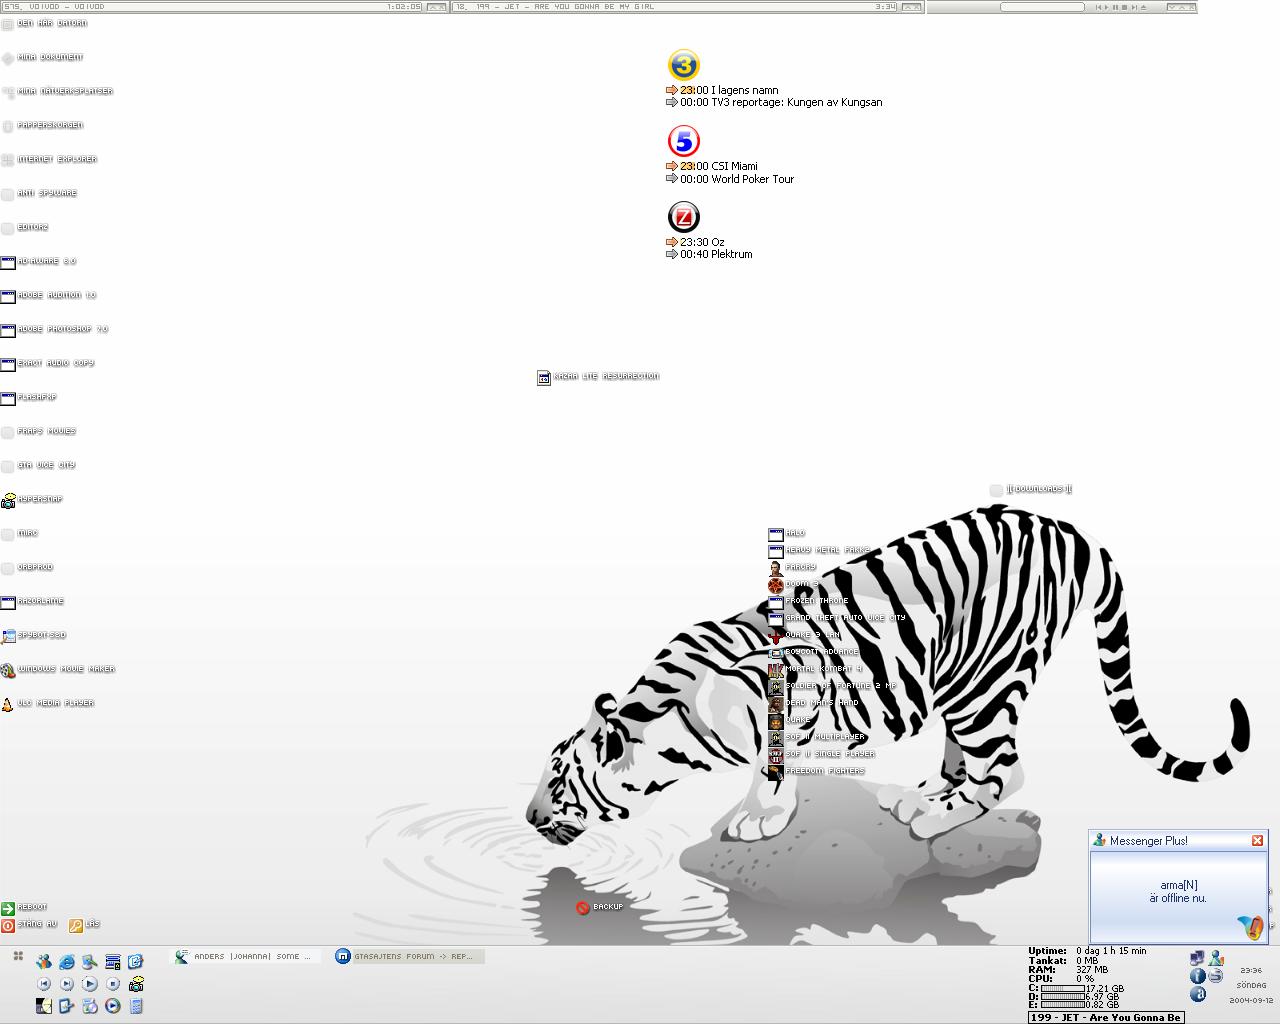
Task: Launch SOF II Multiplayer
Action: coord(817,737)
